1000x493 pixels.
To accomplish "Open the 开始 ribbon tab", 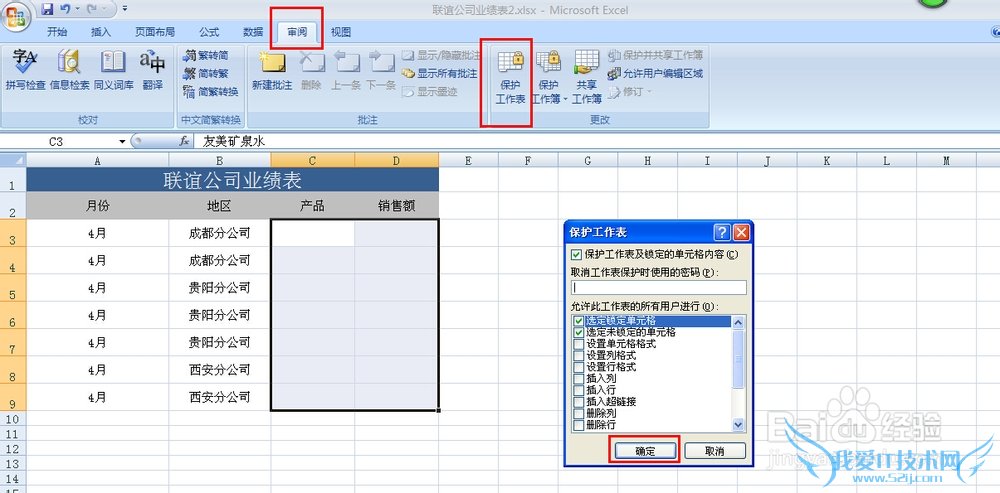I will (57, 32).
